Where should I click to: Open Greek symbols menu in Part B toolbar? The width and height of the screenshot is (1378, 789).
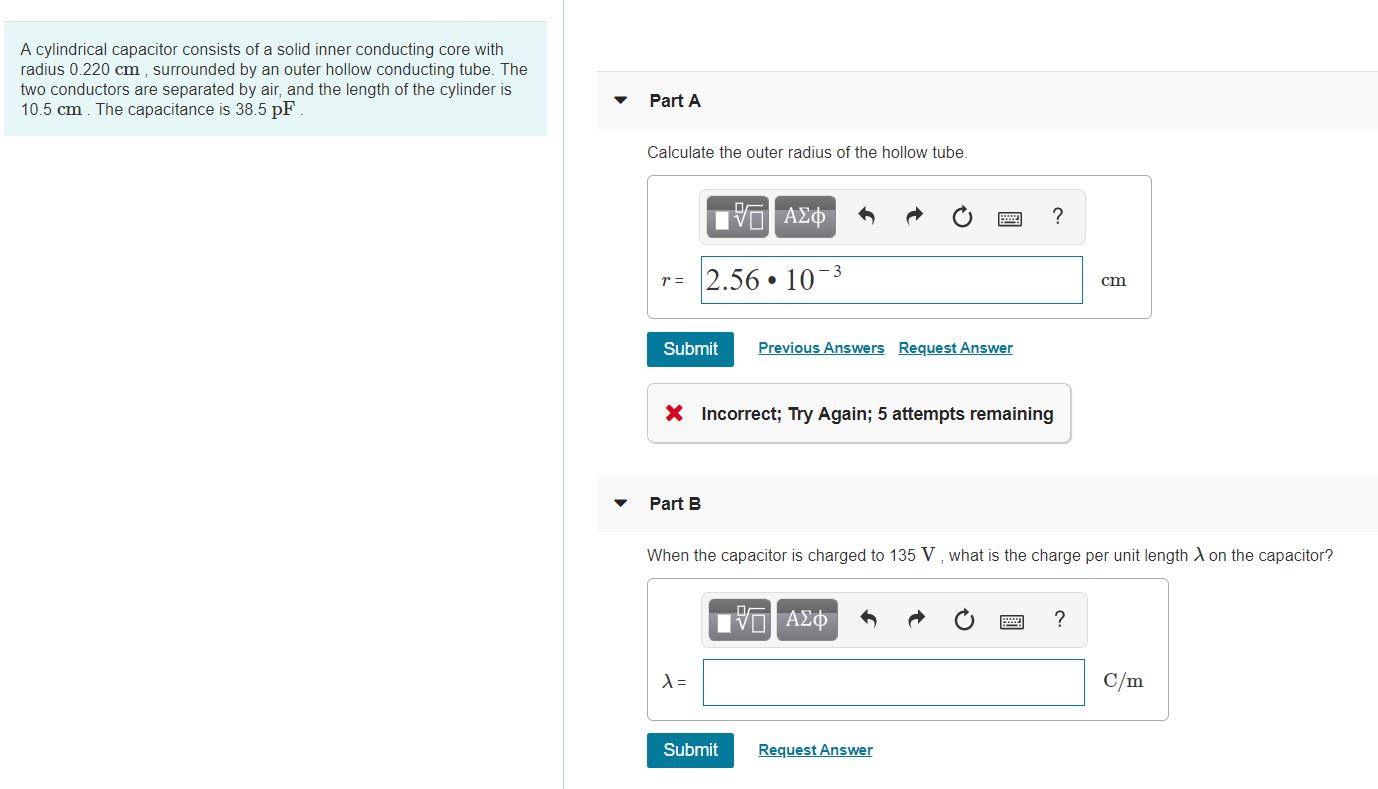[806, 620]
